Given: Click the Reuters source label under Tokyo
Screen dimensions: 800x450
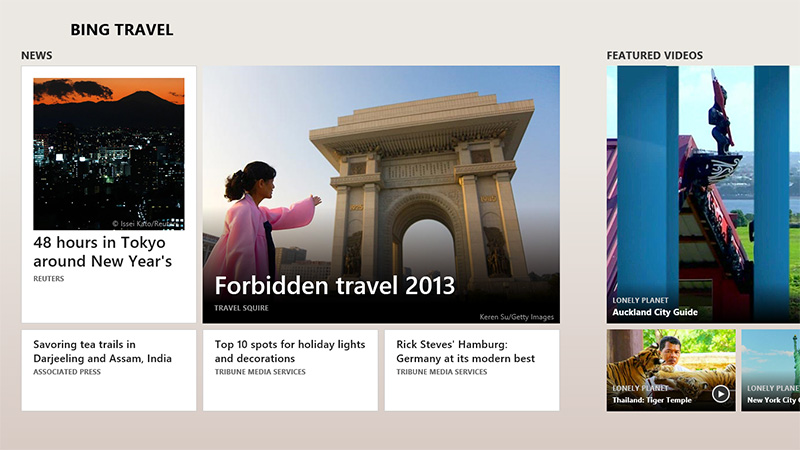Looking at the screenshot, I should click(48, 279).
